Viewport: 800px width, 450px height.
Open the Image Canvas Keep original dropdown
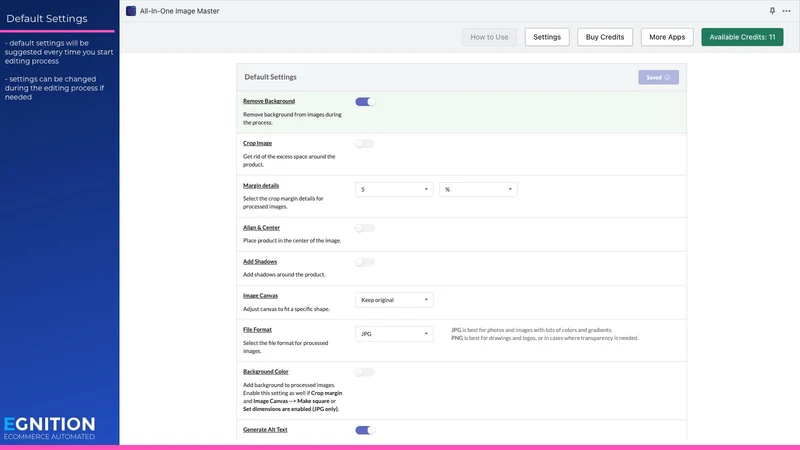394,299
